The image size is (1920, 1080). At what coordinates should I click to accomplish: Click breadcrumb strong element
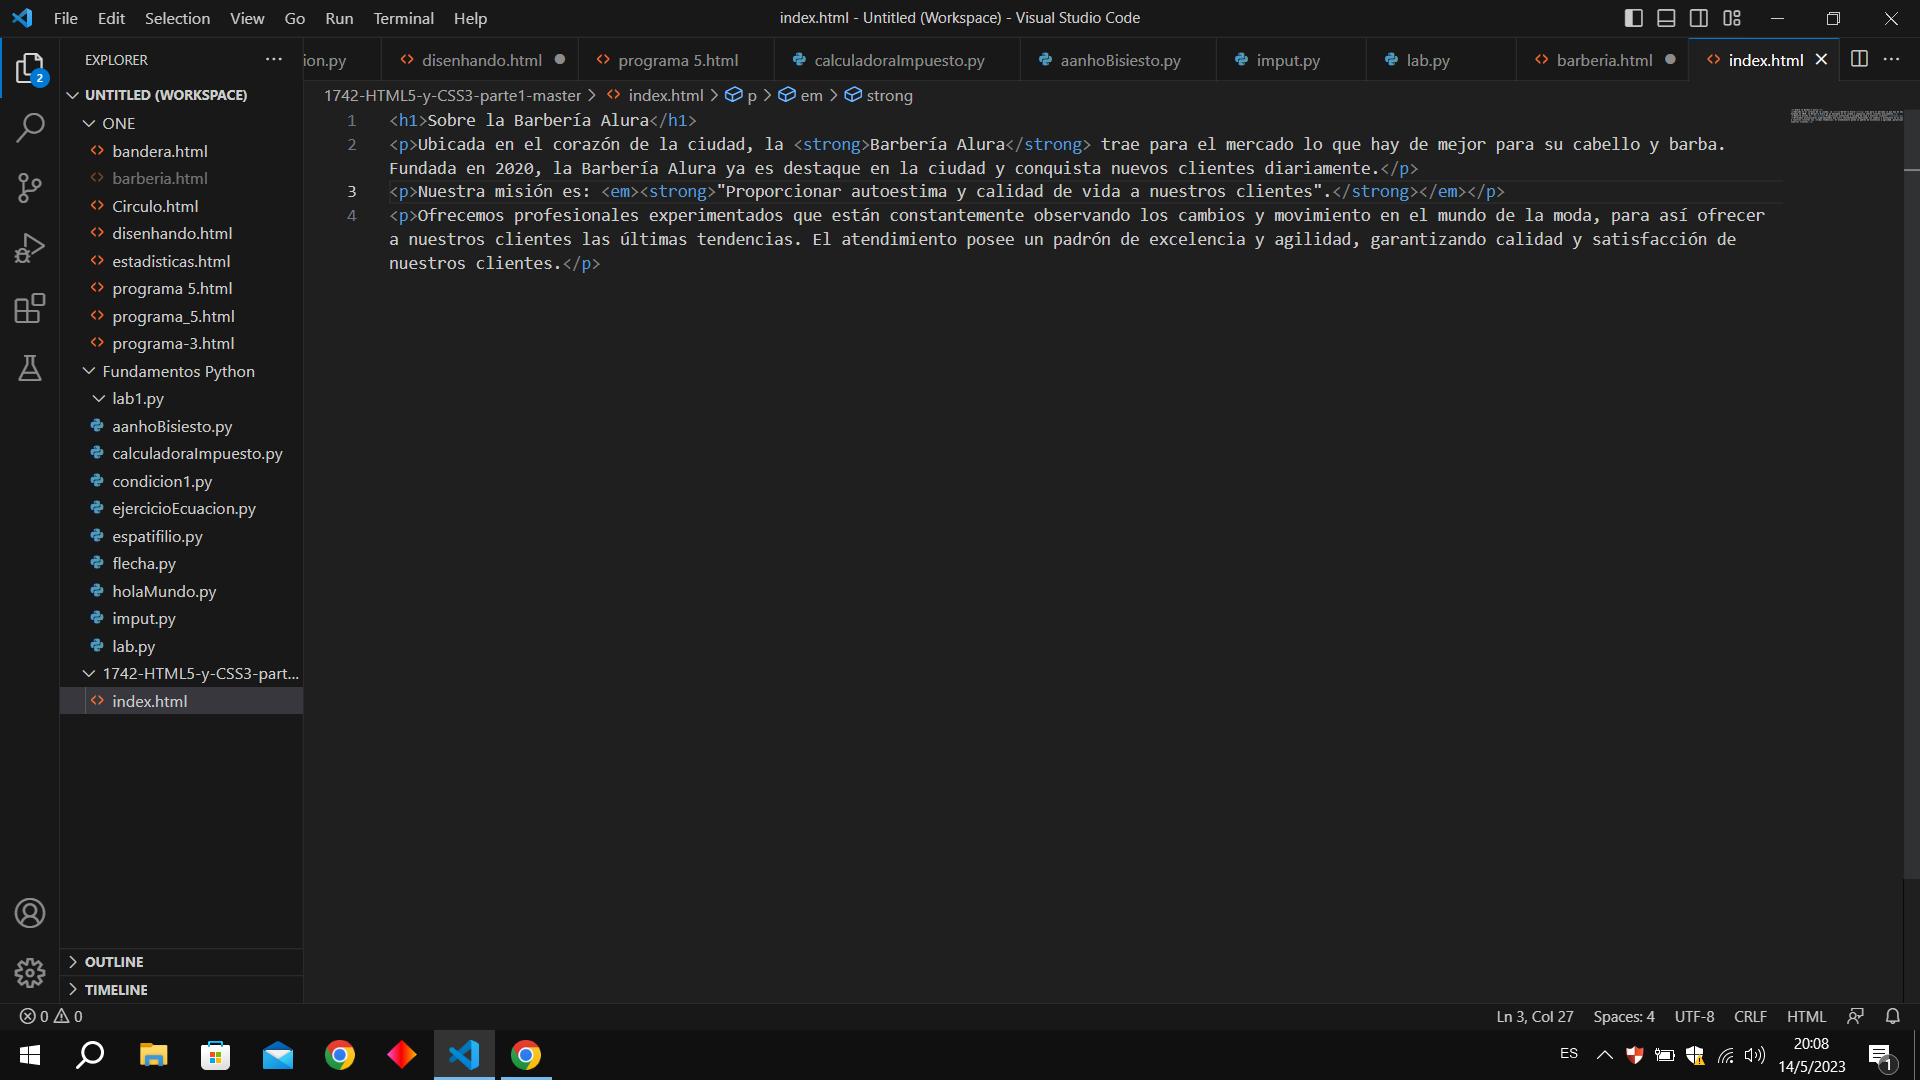(879, 95)
